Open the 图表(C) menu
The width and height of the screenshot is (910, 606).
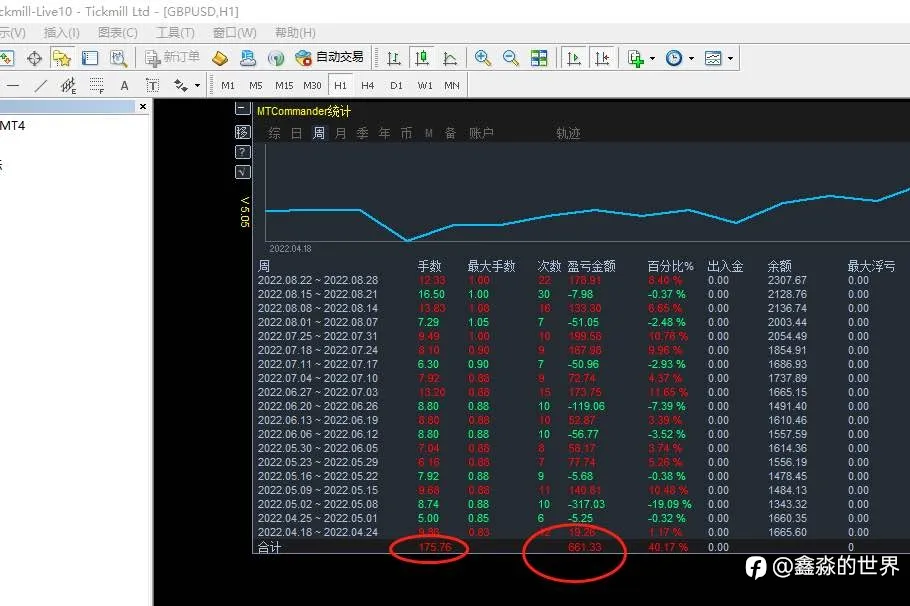click(118, 33)
